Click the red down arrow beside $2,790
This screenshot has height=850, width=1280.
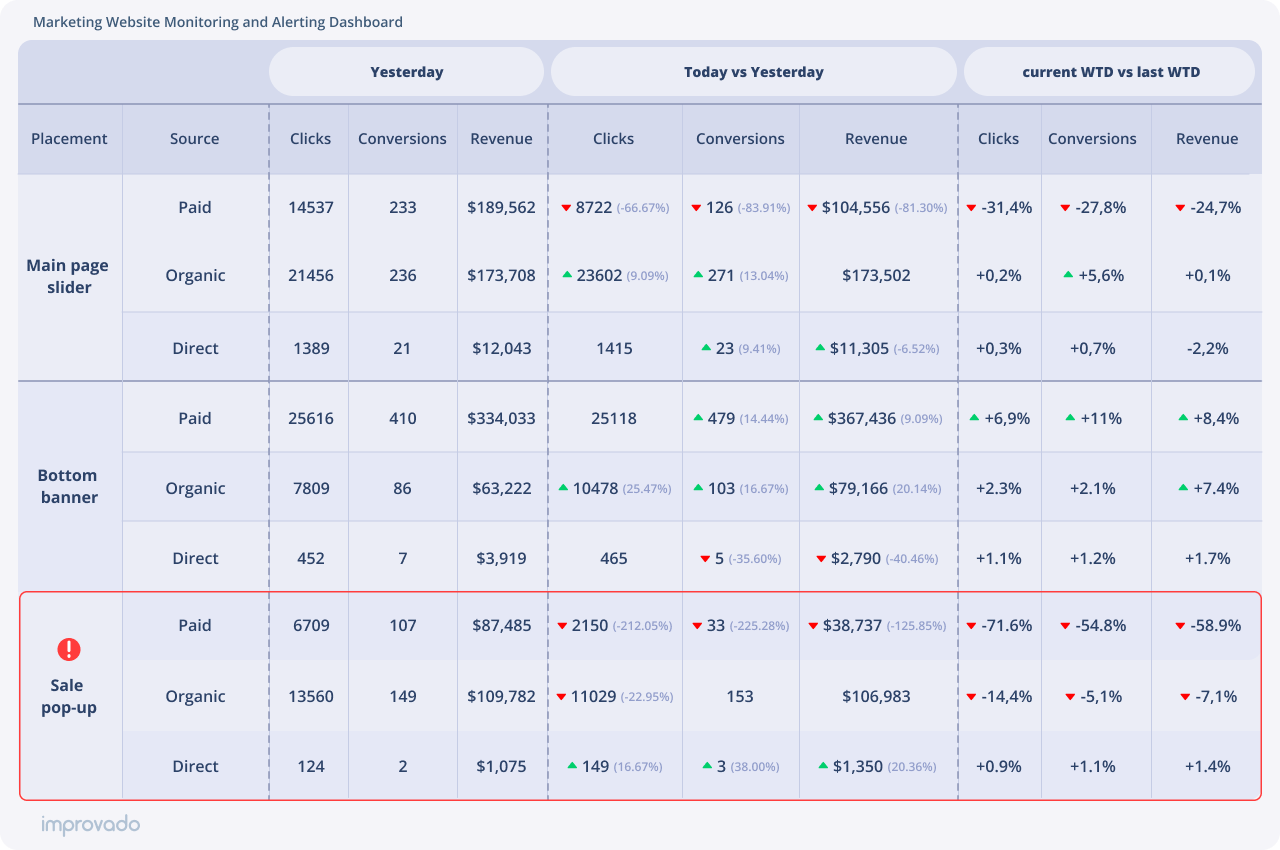tap(821, 558)
